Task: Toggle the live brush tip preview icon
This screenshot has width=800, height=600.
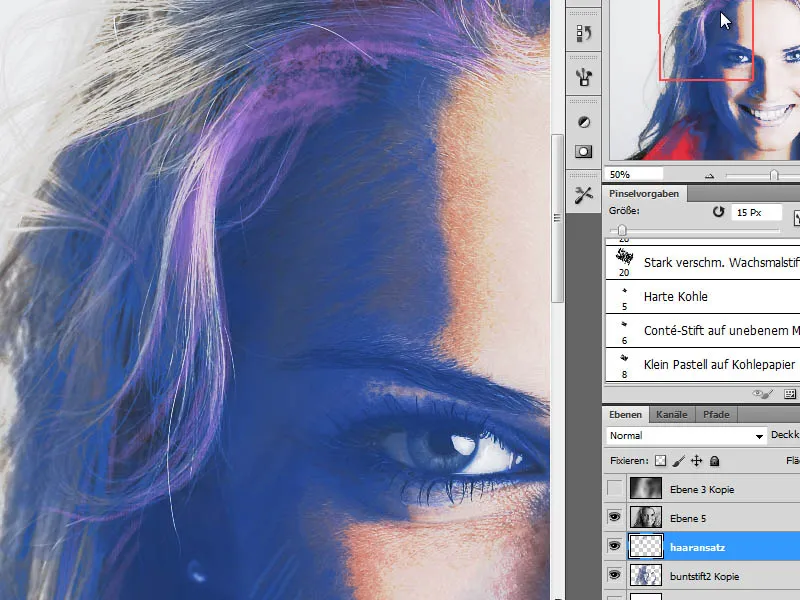Action: coord(763,394)
